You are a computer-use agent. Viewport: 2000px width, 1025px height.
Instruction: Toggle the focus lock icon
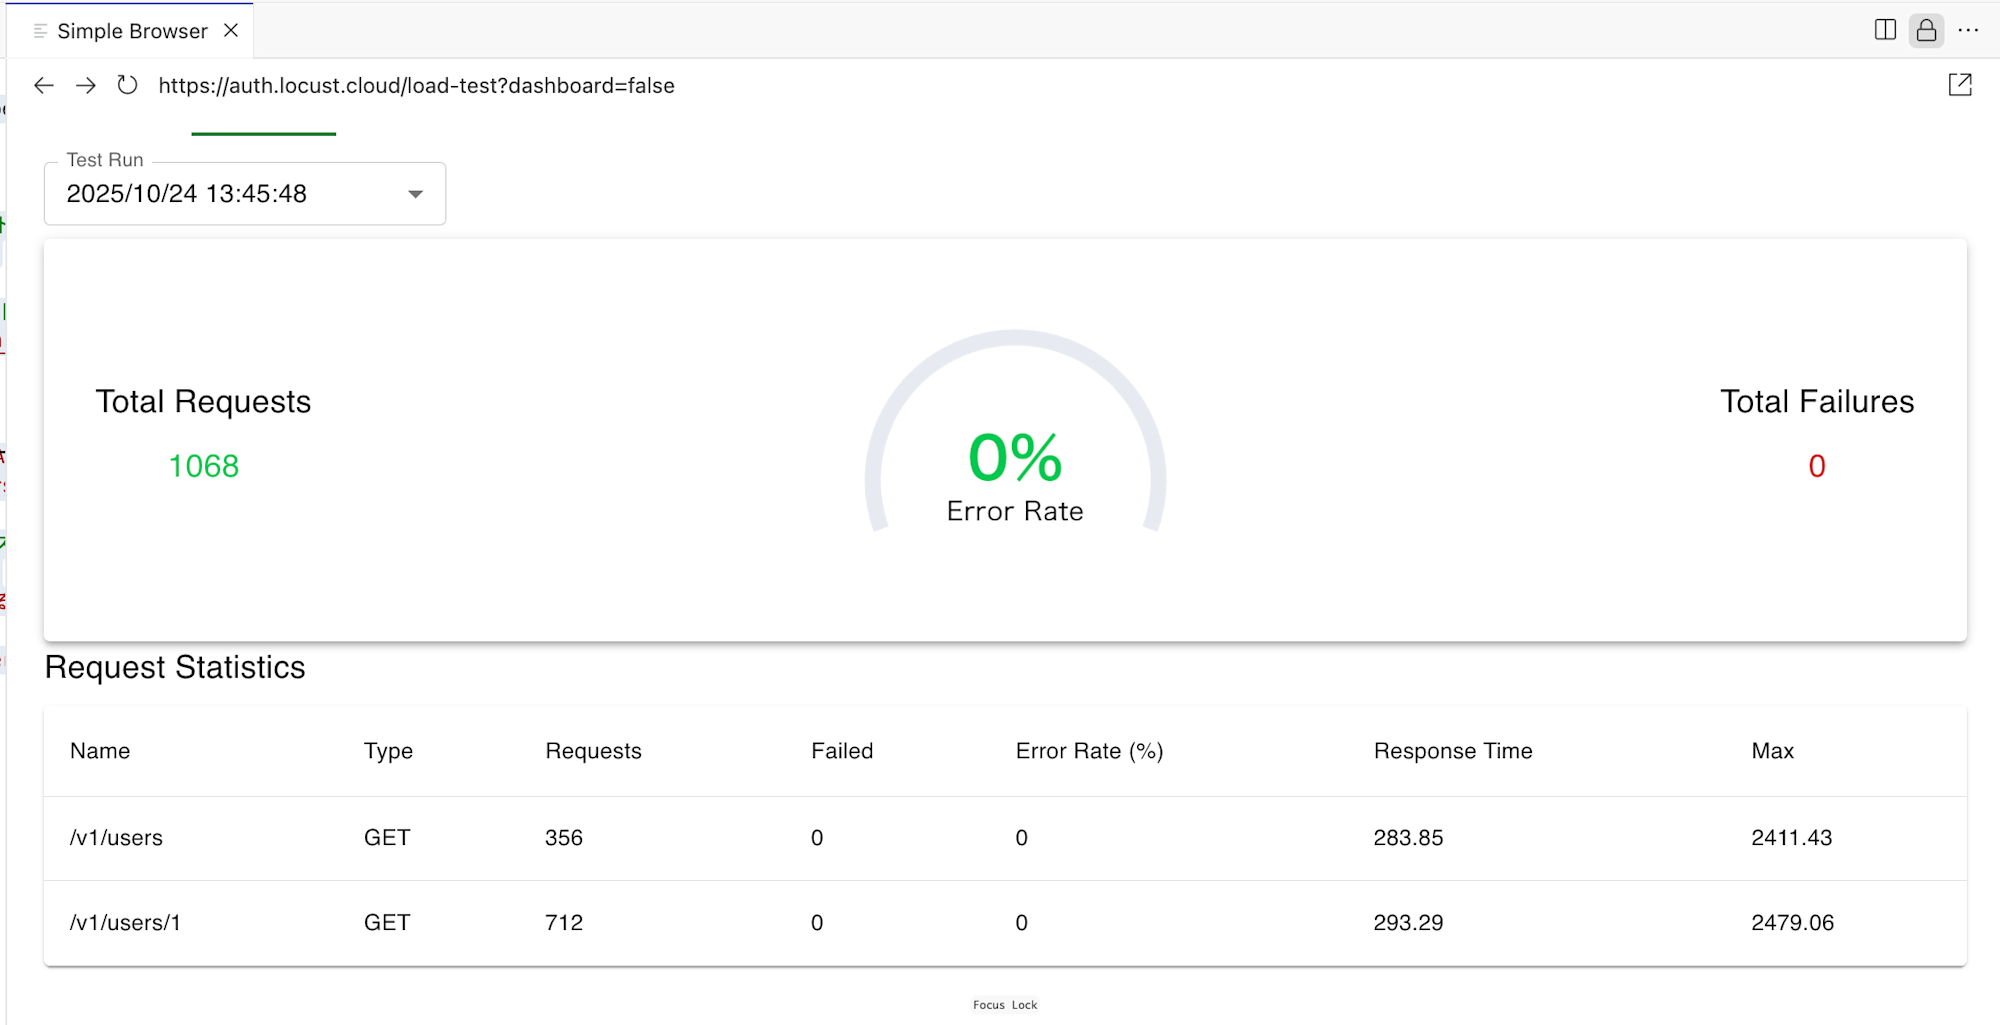click(x=1926, y=30)
